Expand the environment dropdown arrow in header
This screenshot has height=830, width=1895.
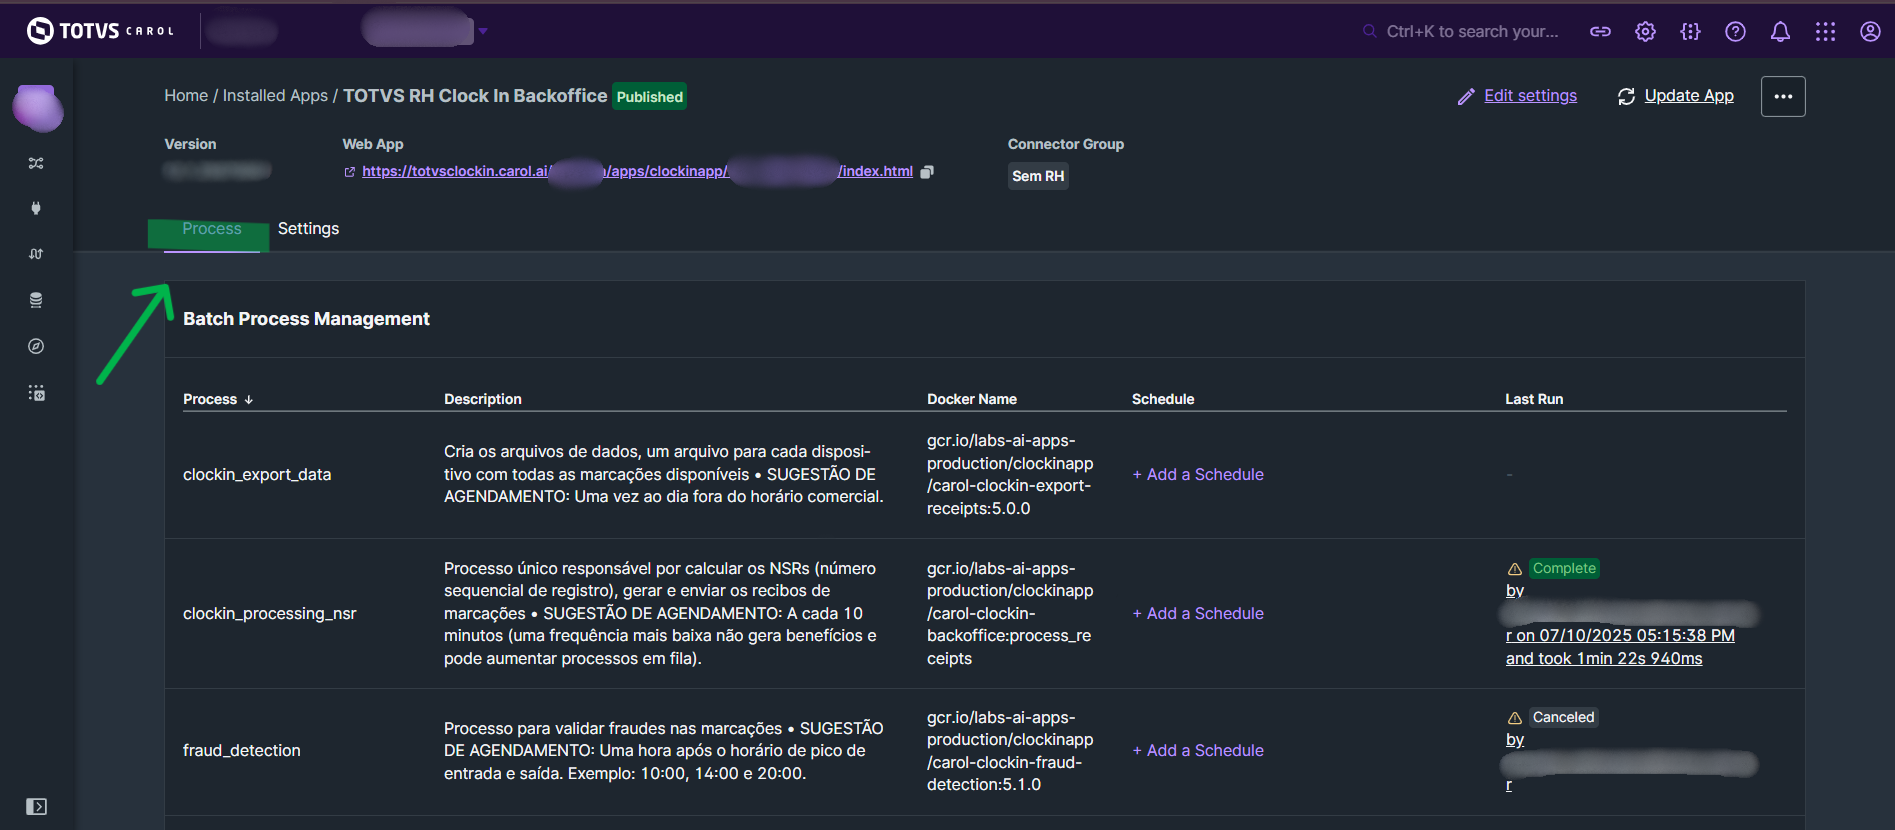(483, 31)
